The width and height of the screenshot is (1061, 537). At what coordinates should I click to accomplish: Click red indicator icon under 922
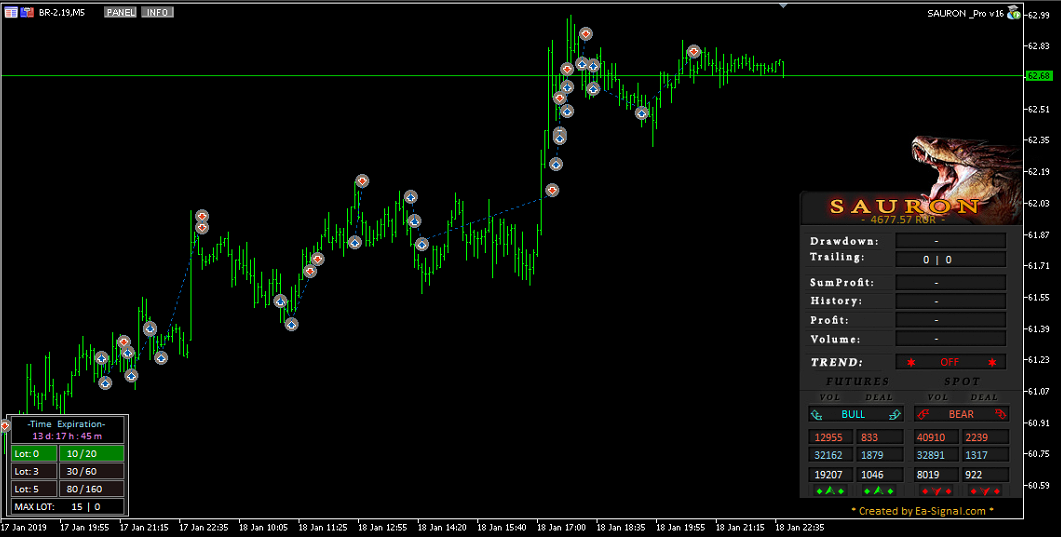coord(985,491)
